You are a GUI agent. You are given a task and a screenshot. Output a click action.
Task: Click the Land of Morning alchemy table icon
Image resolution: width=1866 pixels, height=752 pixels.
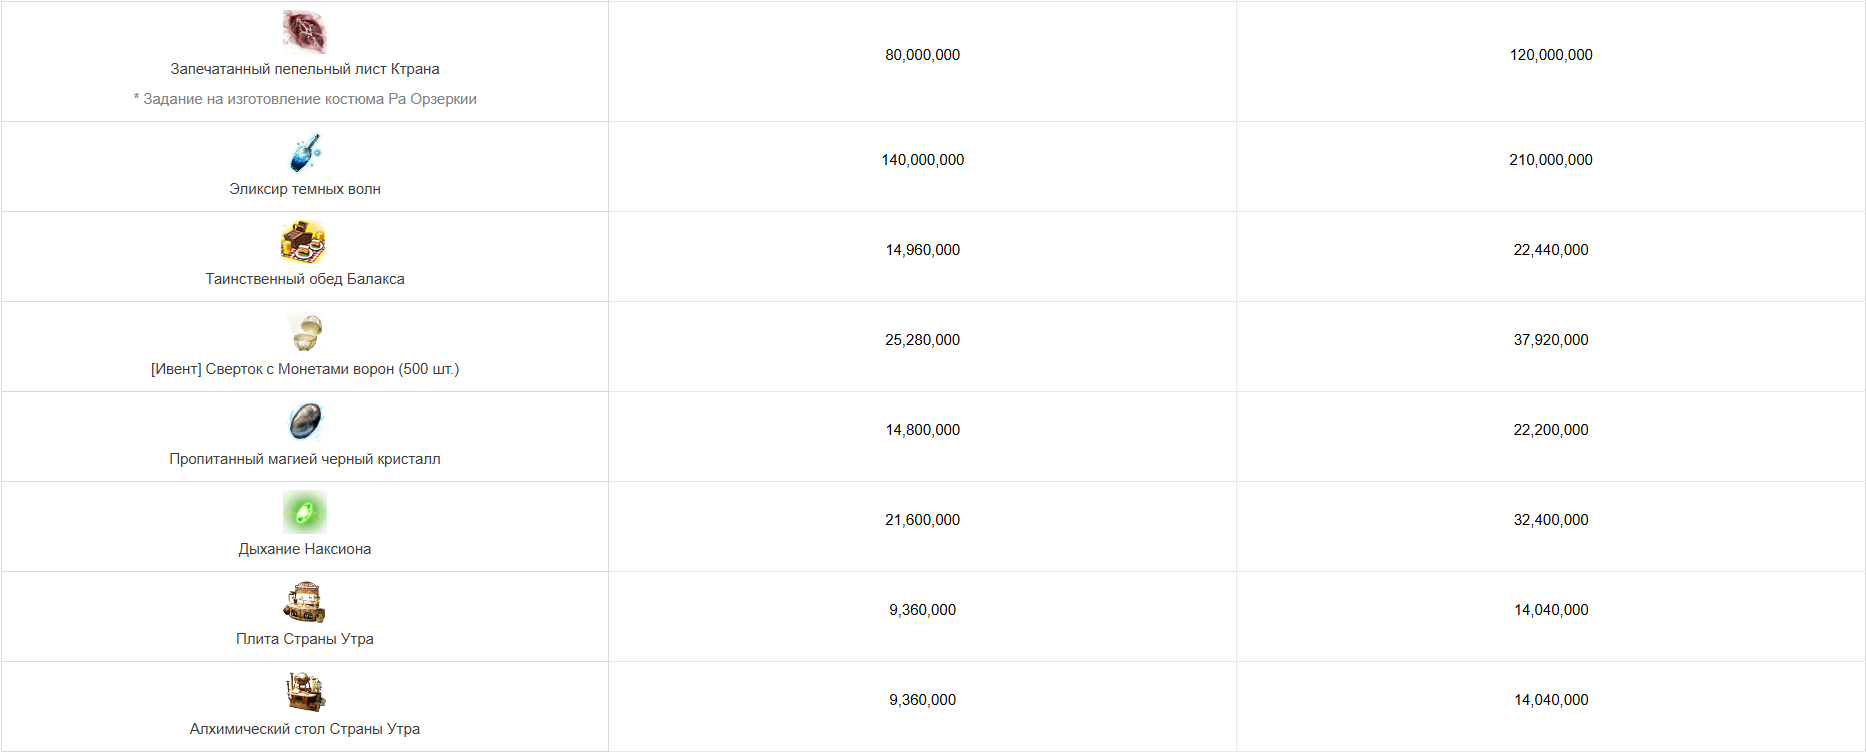point(304,692)
